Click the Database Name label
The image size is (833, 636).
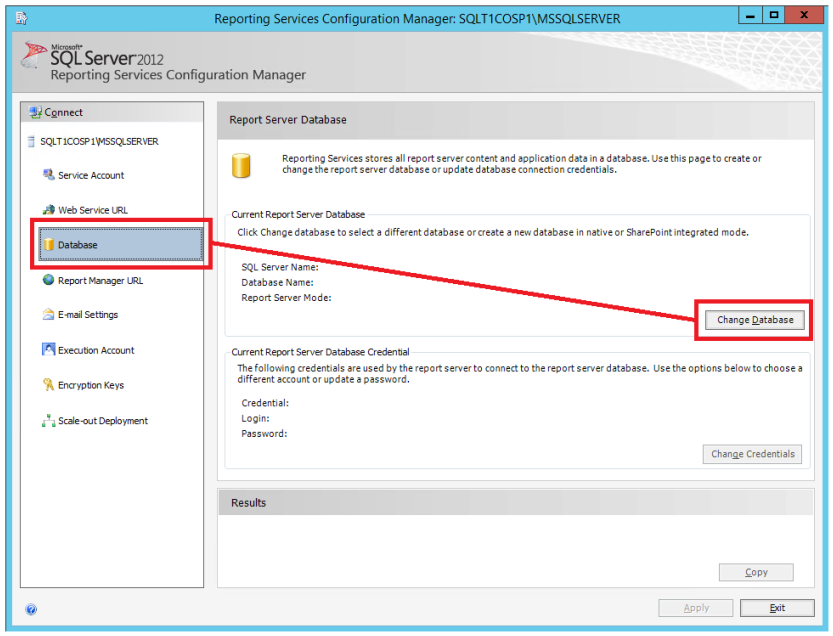coord(277,283)
